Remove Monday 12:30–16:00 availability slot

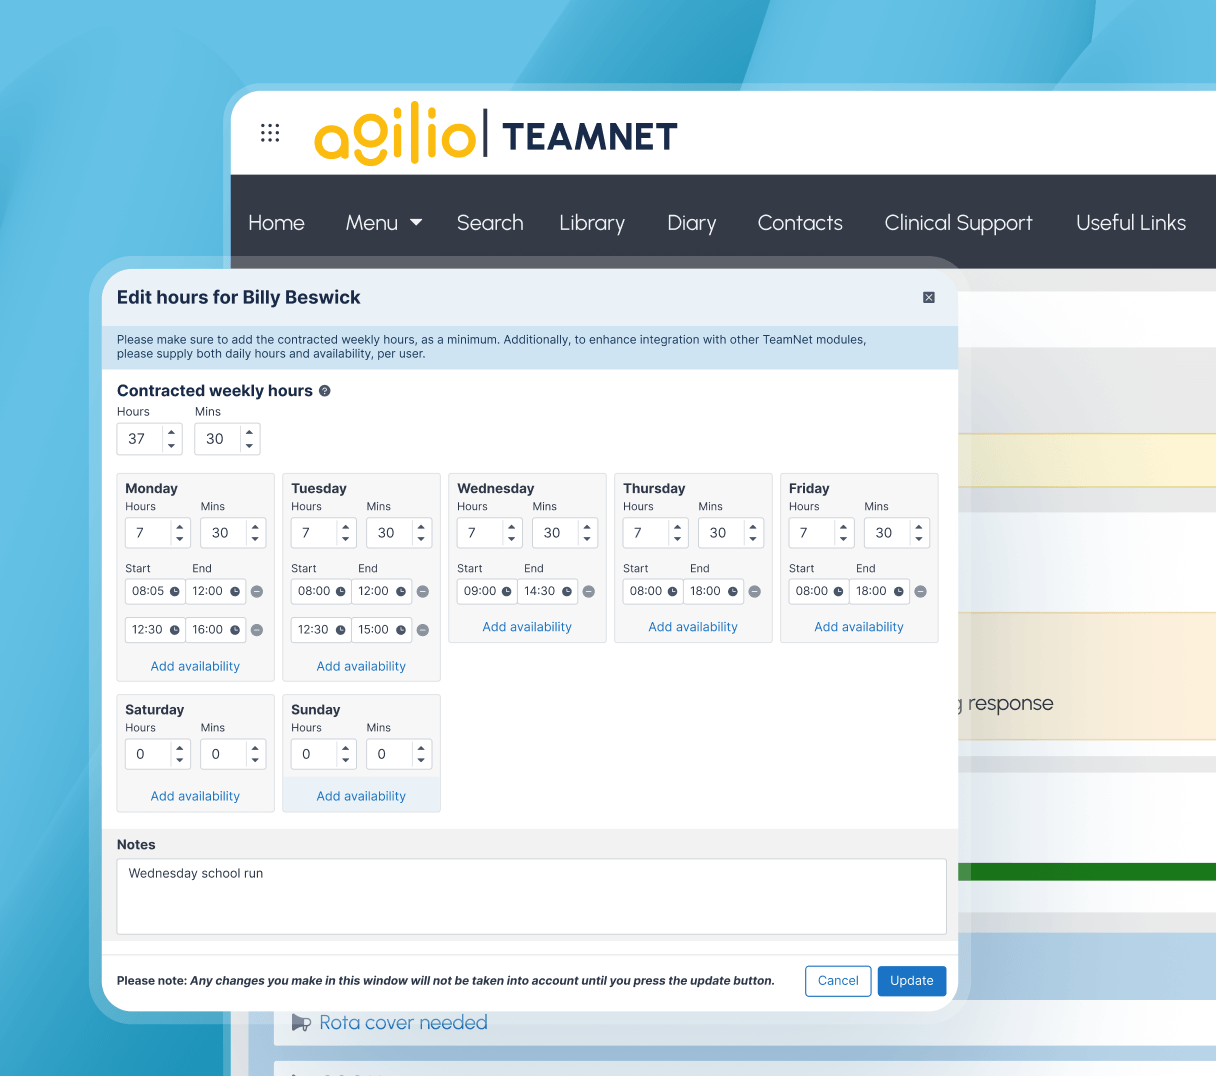(x=257, y=630)
